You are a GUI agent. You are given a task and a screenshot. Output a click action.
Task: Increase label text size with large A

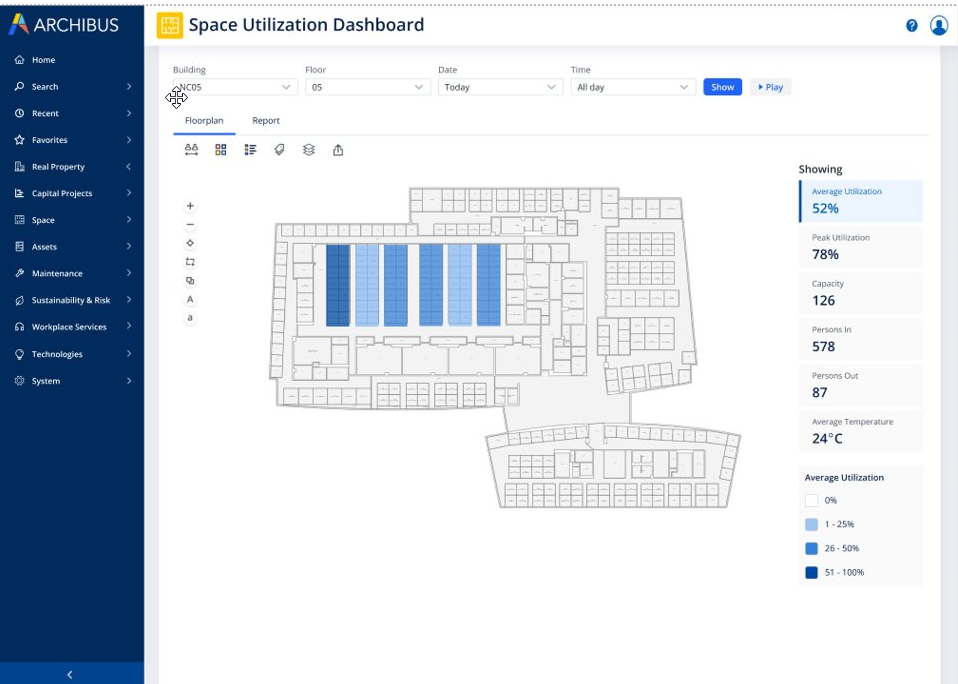190,299
